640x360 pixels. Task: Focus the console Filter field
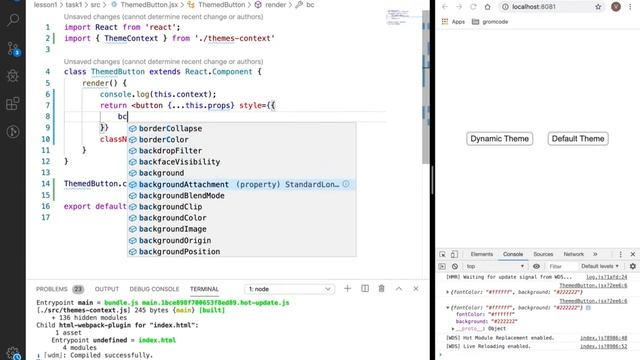click(x=561, y=266)
